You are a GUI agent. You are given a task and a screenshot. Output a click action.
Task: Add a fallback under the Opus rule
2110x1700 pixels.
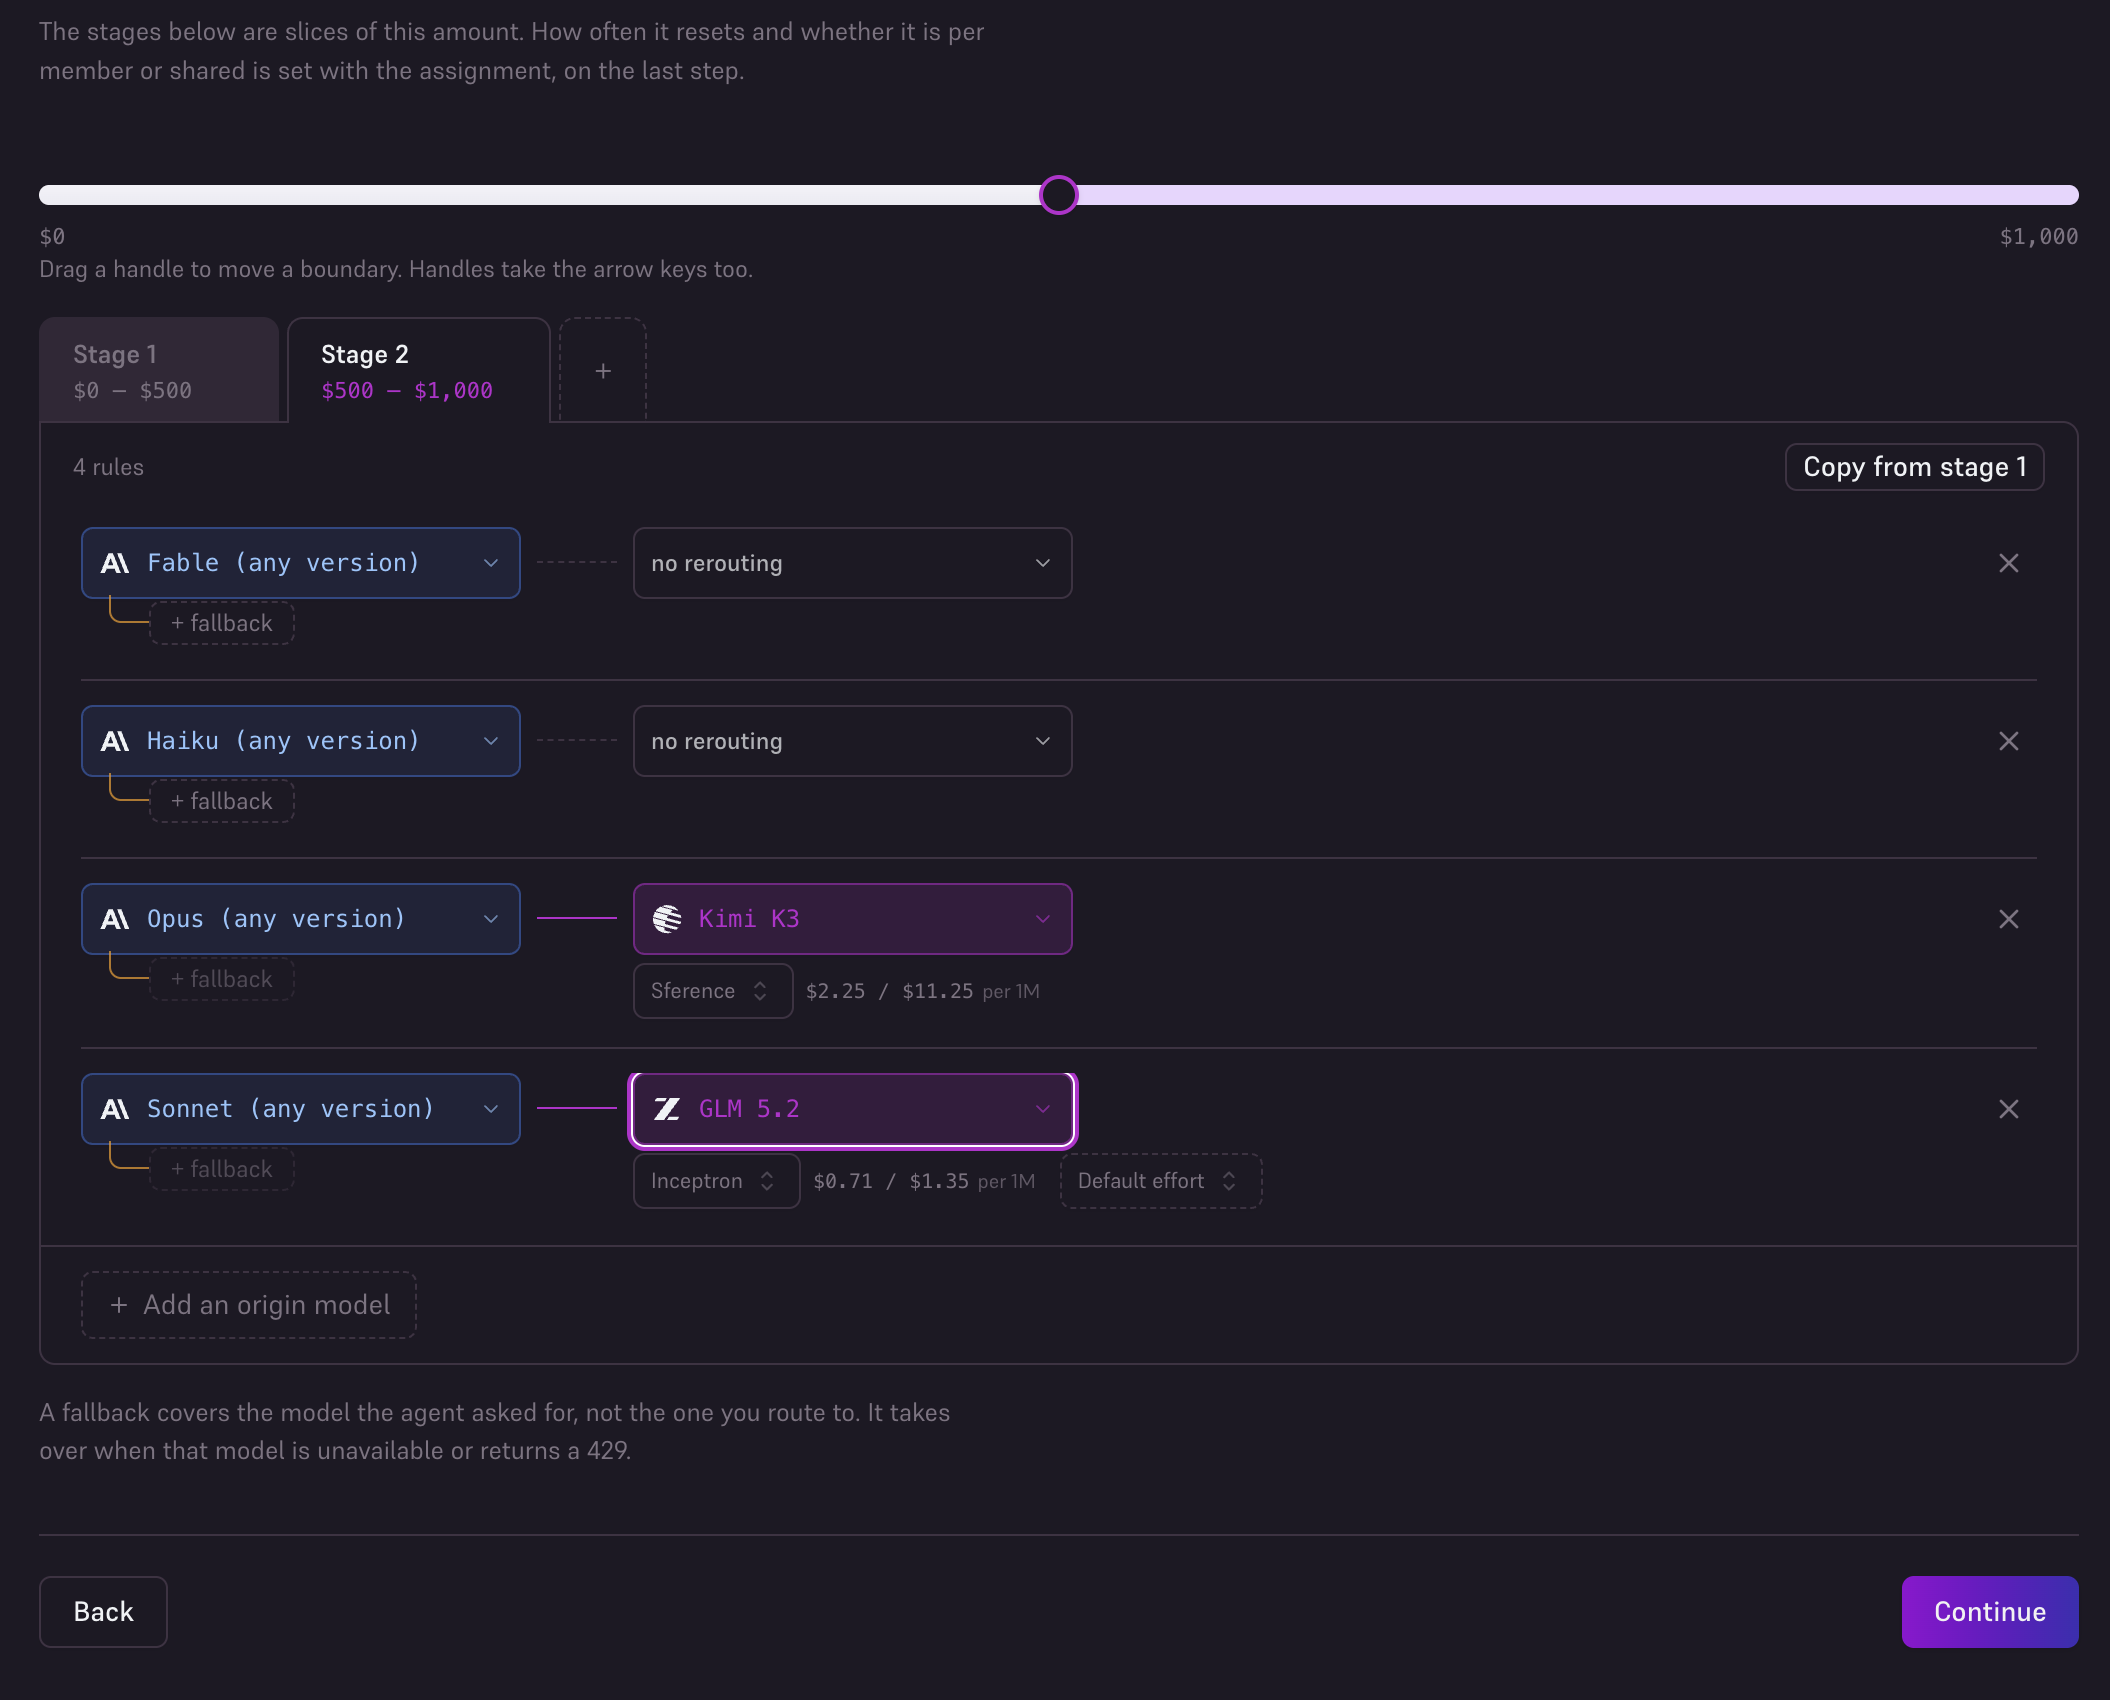[x=222, y=979]
